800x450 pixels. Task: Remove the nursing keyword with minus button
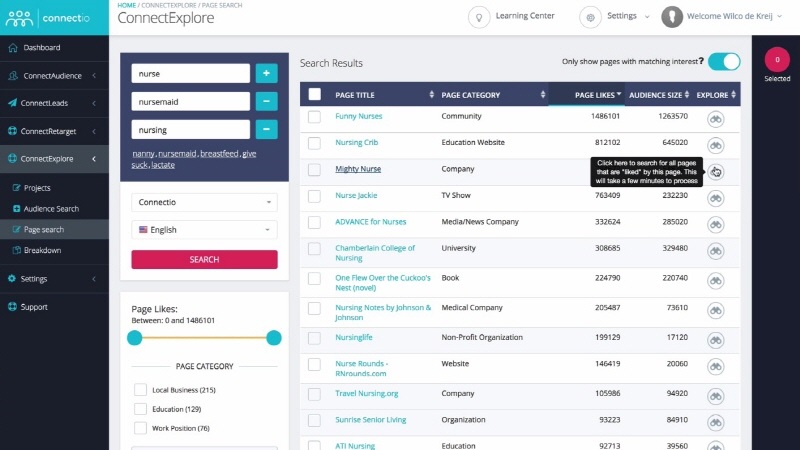pyautogui.click(x=266, y=130)
